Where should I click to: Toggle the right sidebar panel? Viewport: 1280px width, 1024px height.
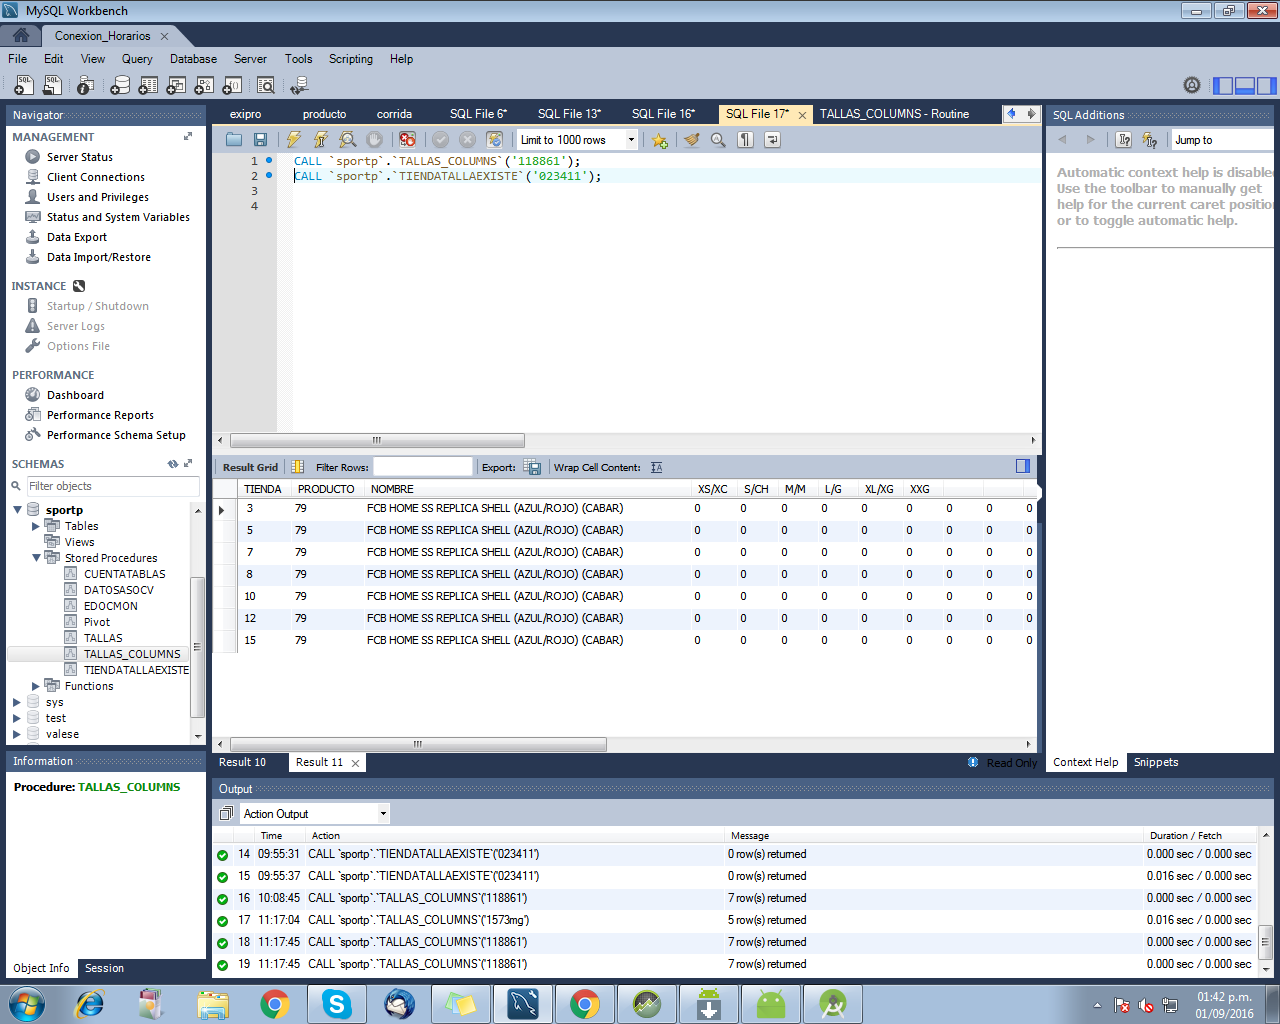coord(1267,86)
